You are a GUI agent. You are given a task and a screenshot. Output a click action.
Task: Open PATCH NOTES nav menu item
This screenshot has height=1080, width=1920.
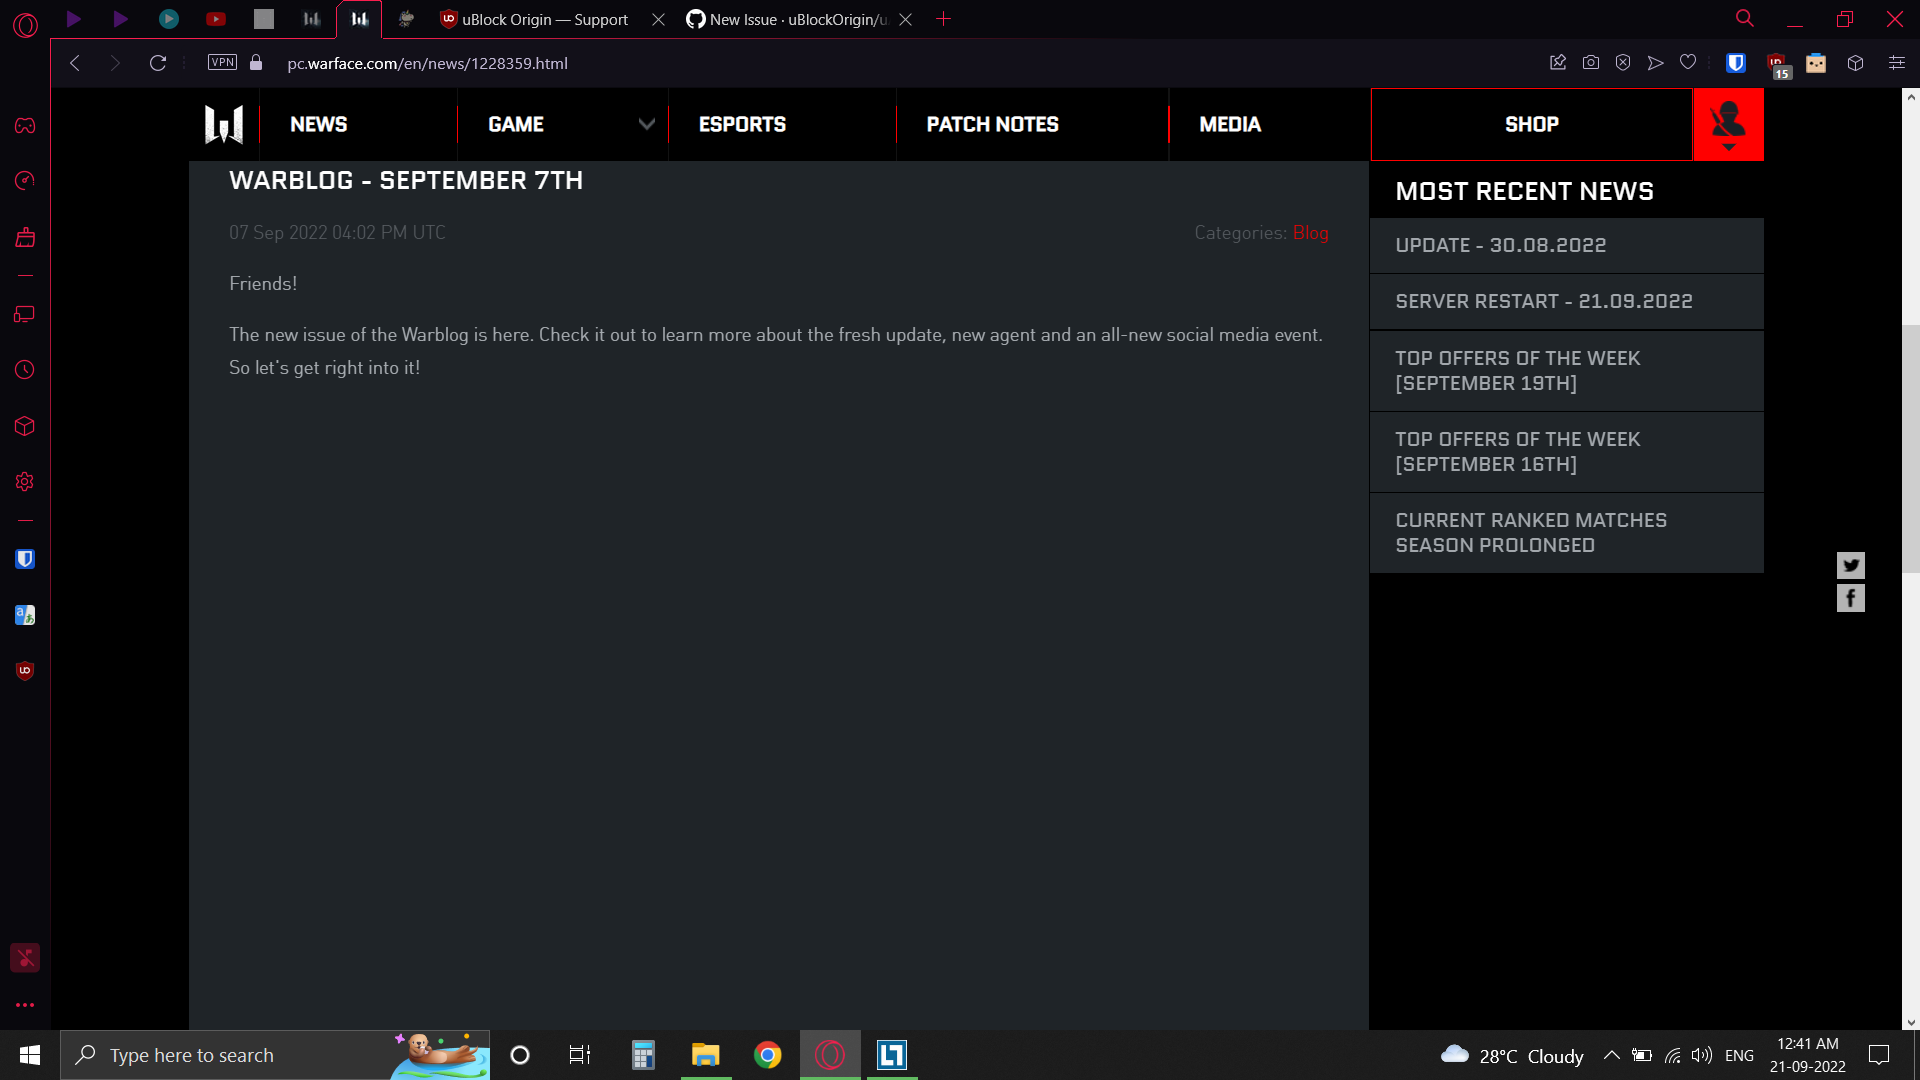[992, 124]
